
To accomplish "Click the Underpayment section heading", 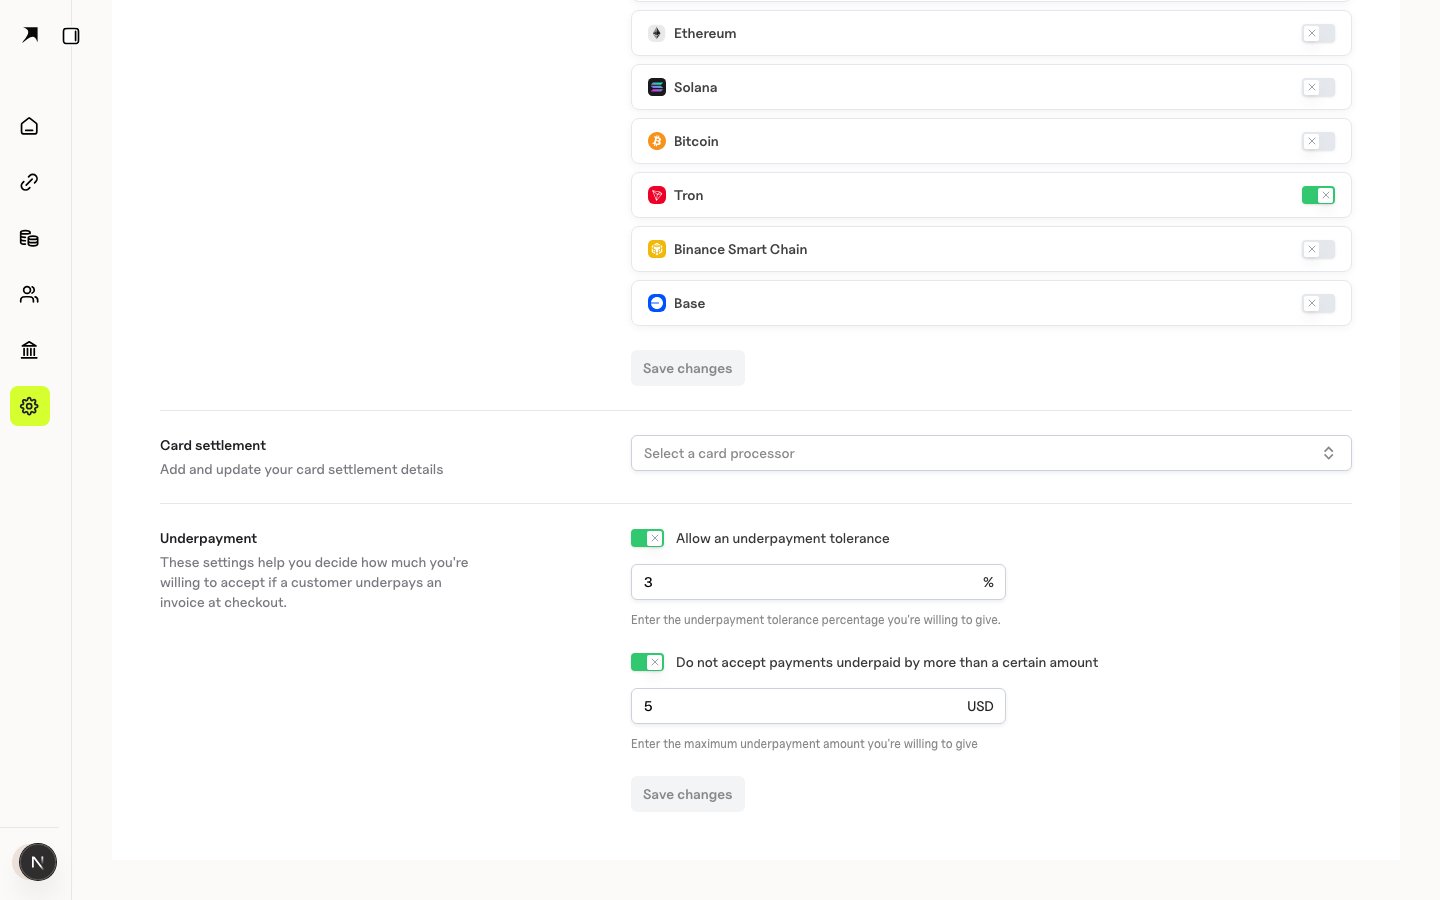I will (208, 538).
